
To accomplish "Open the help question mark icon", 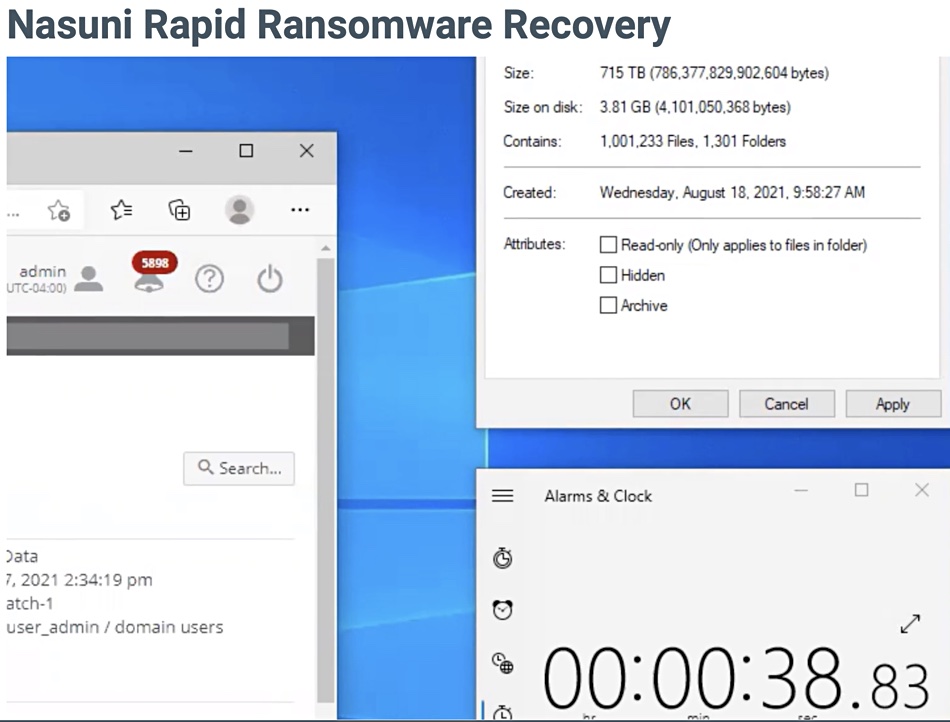I will [x=210, y=279].
